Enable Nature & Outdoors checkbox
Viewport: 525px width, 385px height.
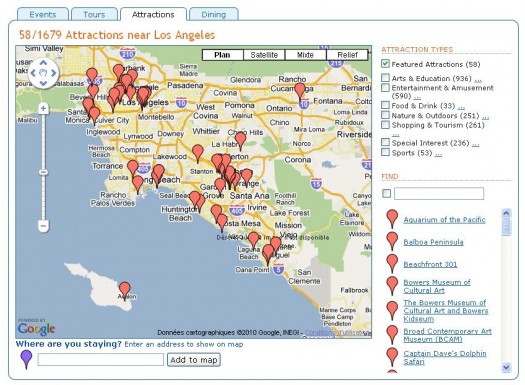click(x=385, y=115)
